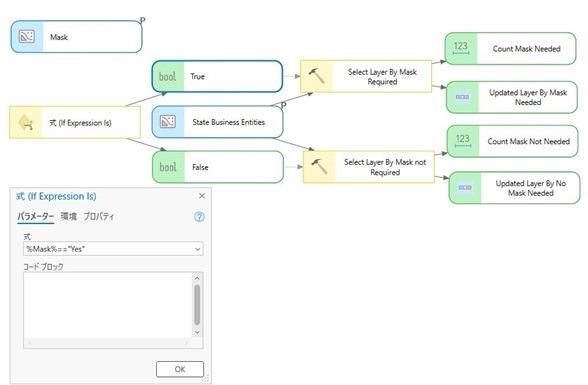
Task: Select the Count Mask Needed label
Action: point(526,49)
